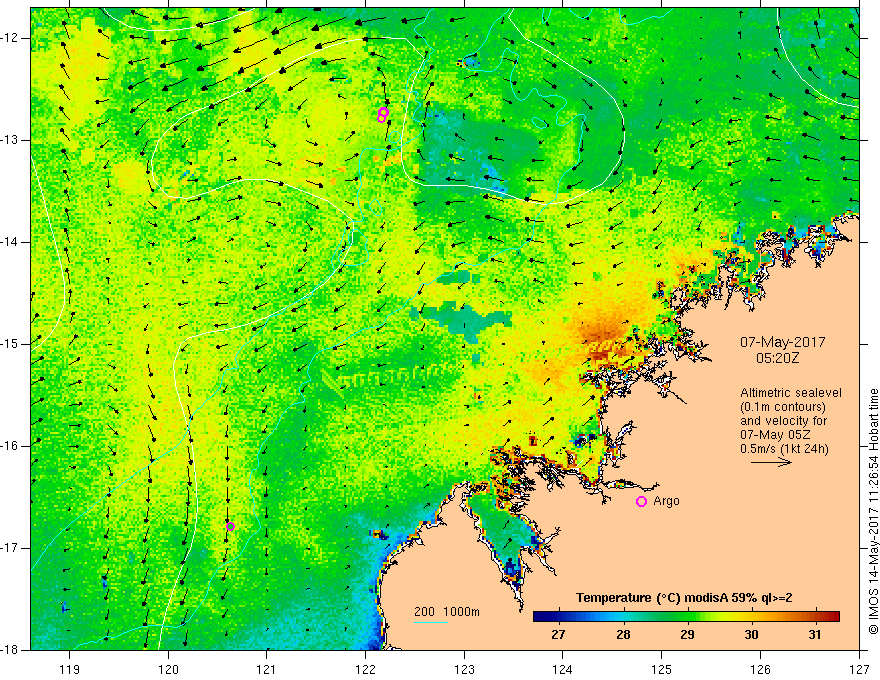The image size is (880, 680).
Task: Click the 30 colorbar tick label
Action: click(751, 635)
